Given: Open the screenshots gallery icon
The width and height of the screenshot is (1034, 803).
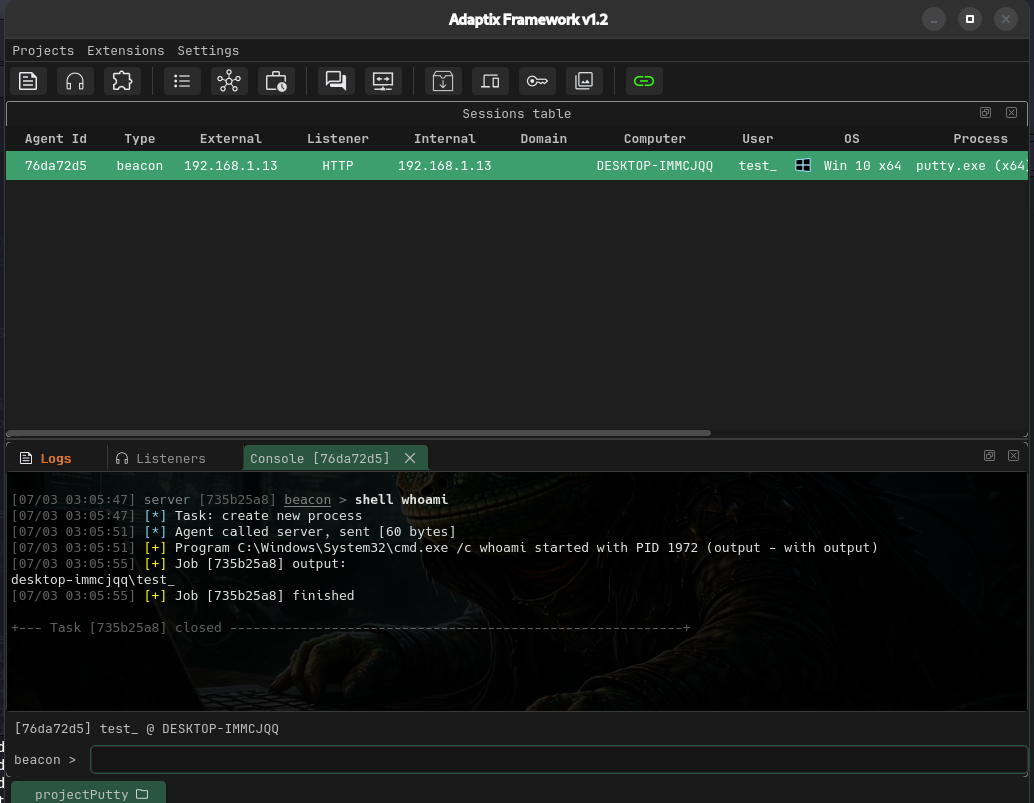Looking at the screenshot, I should point(584,82).
